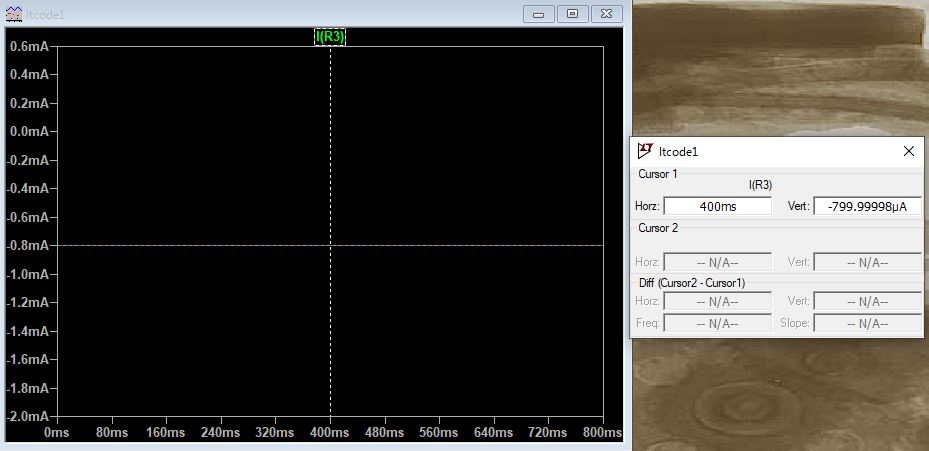Click the cursor dialog's ltcode1 title icon
Viewport: 929px width, 451px height.
tap(645, 151)
